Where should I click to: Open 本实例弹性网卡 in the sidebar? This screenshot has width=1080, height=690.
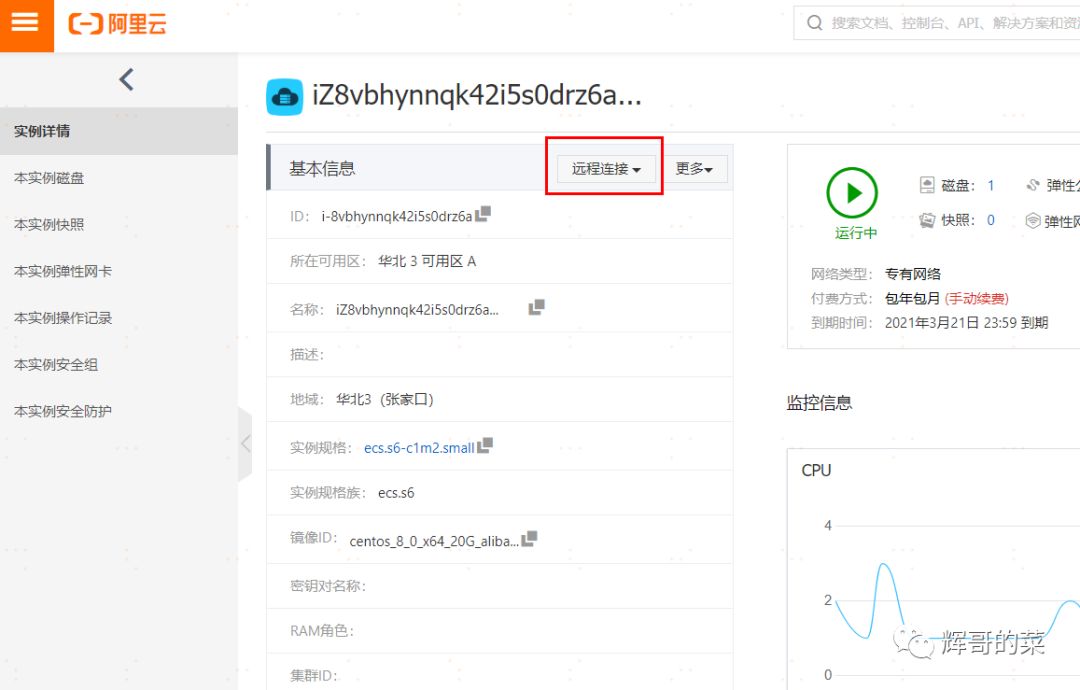(x=118, y=271)
